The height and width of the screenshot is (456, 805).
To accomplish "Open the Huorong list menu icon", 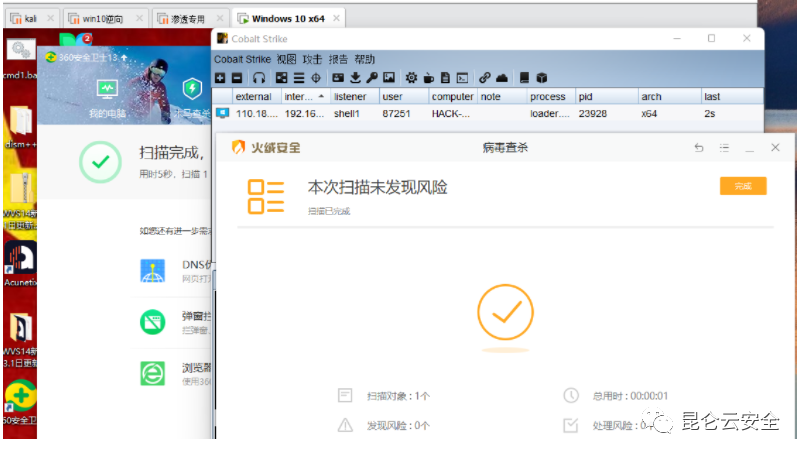I will click(x=724, y=148).
